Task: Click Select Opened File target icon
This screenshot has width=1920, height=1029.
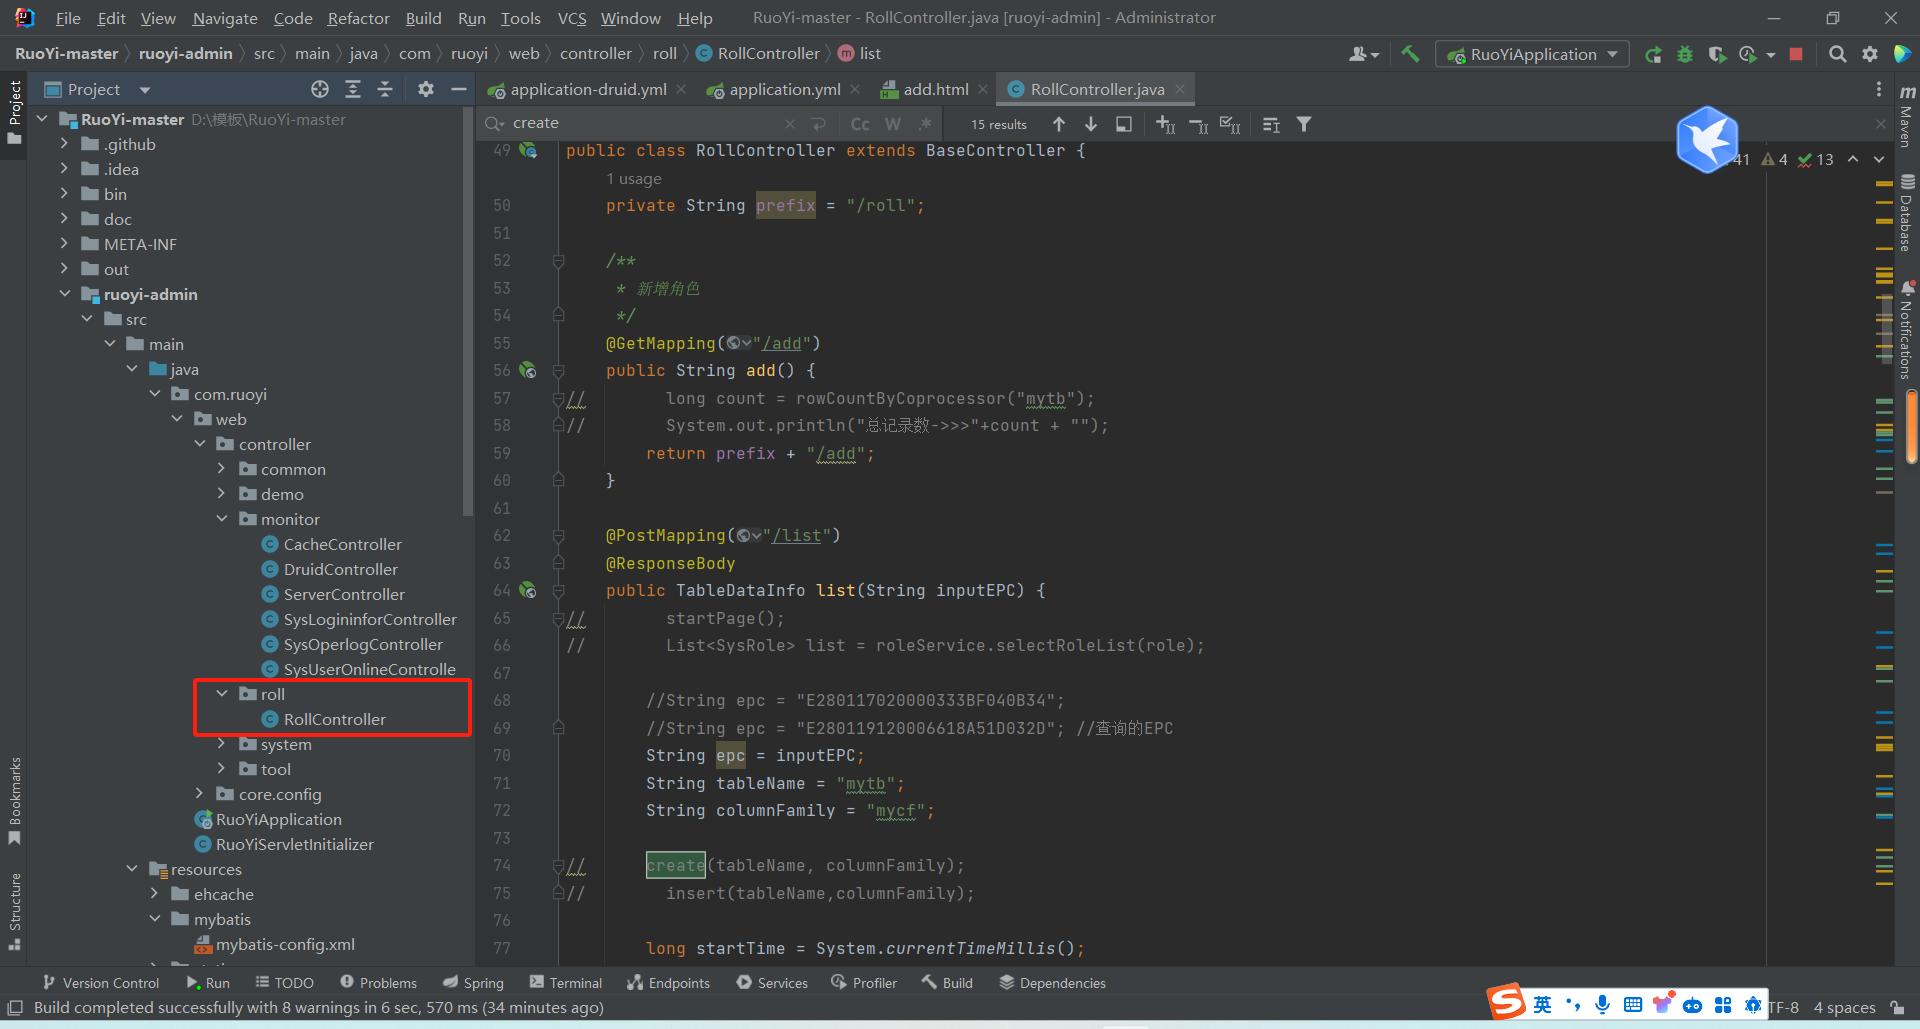Action: point(320,89)
